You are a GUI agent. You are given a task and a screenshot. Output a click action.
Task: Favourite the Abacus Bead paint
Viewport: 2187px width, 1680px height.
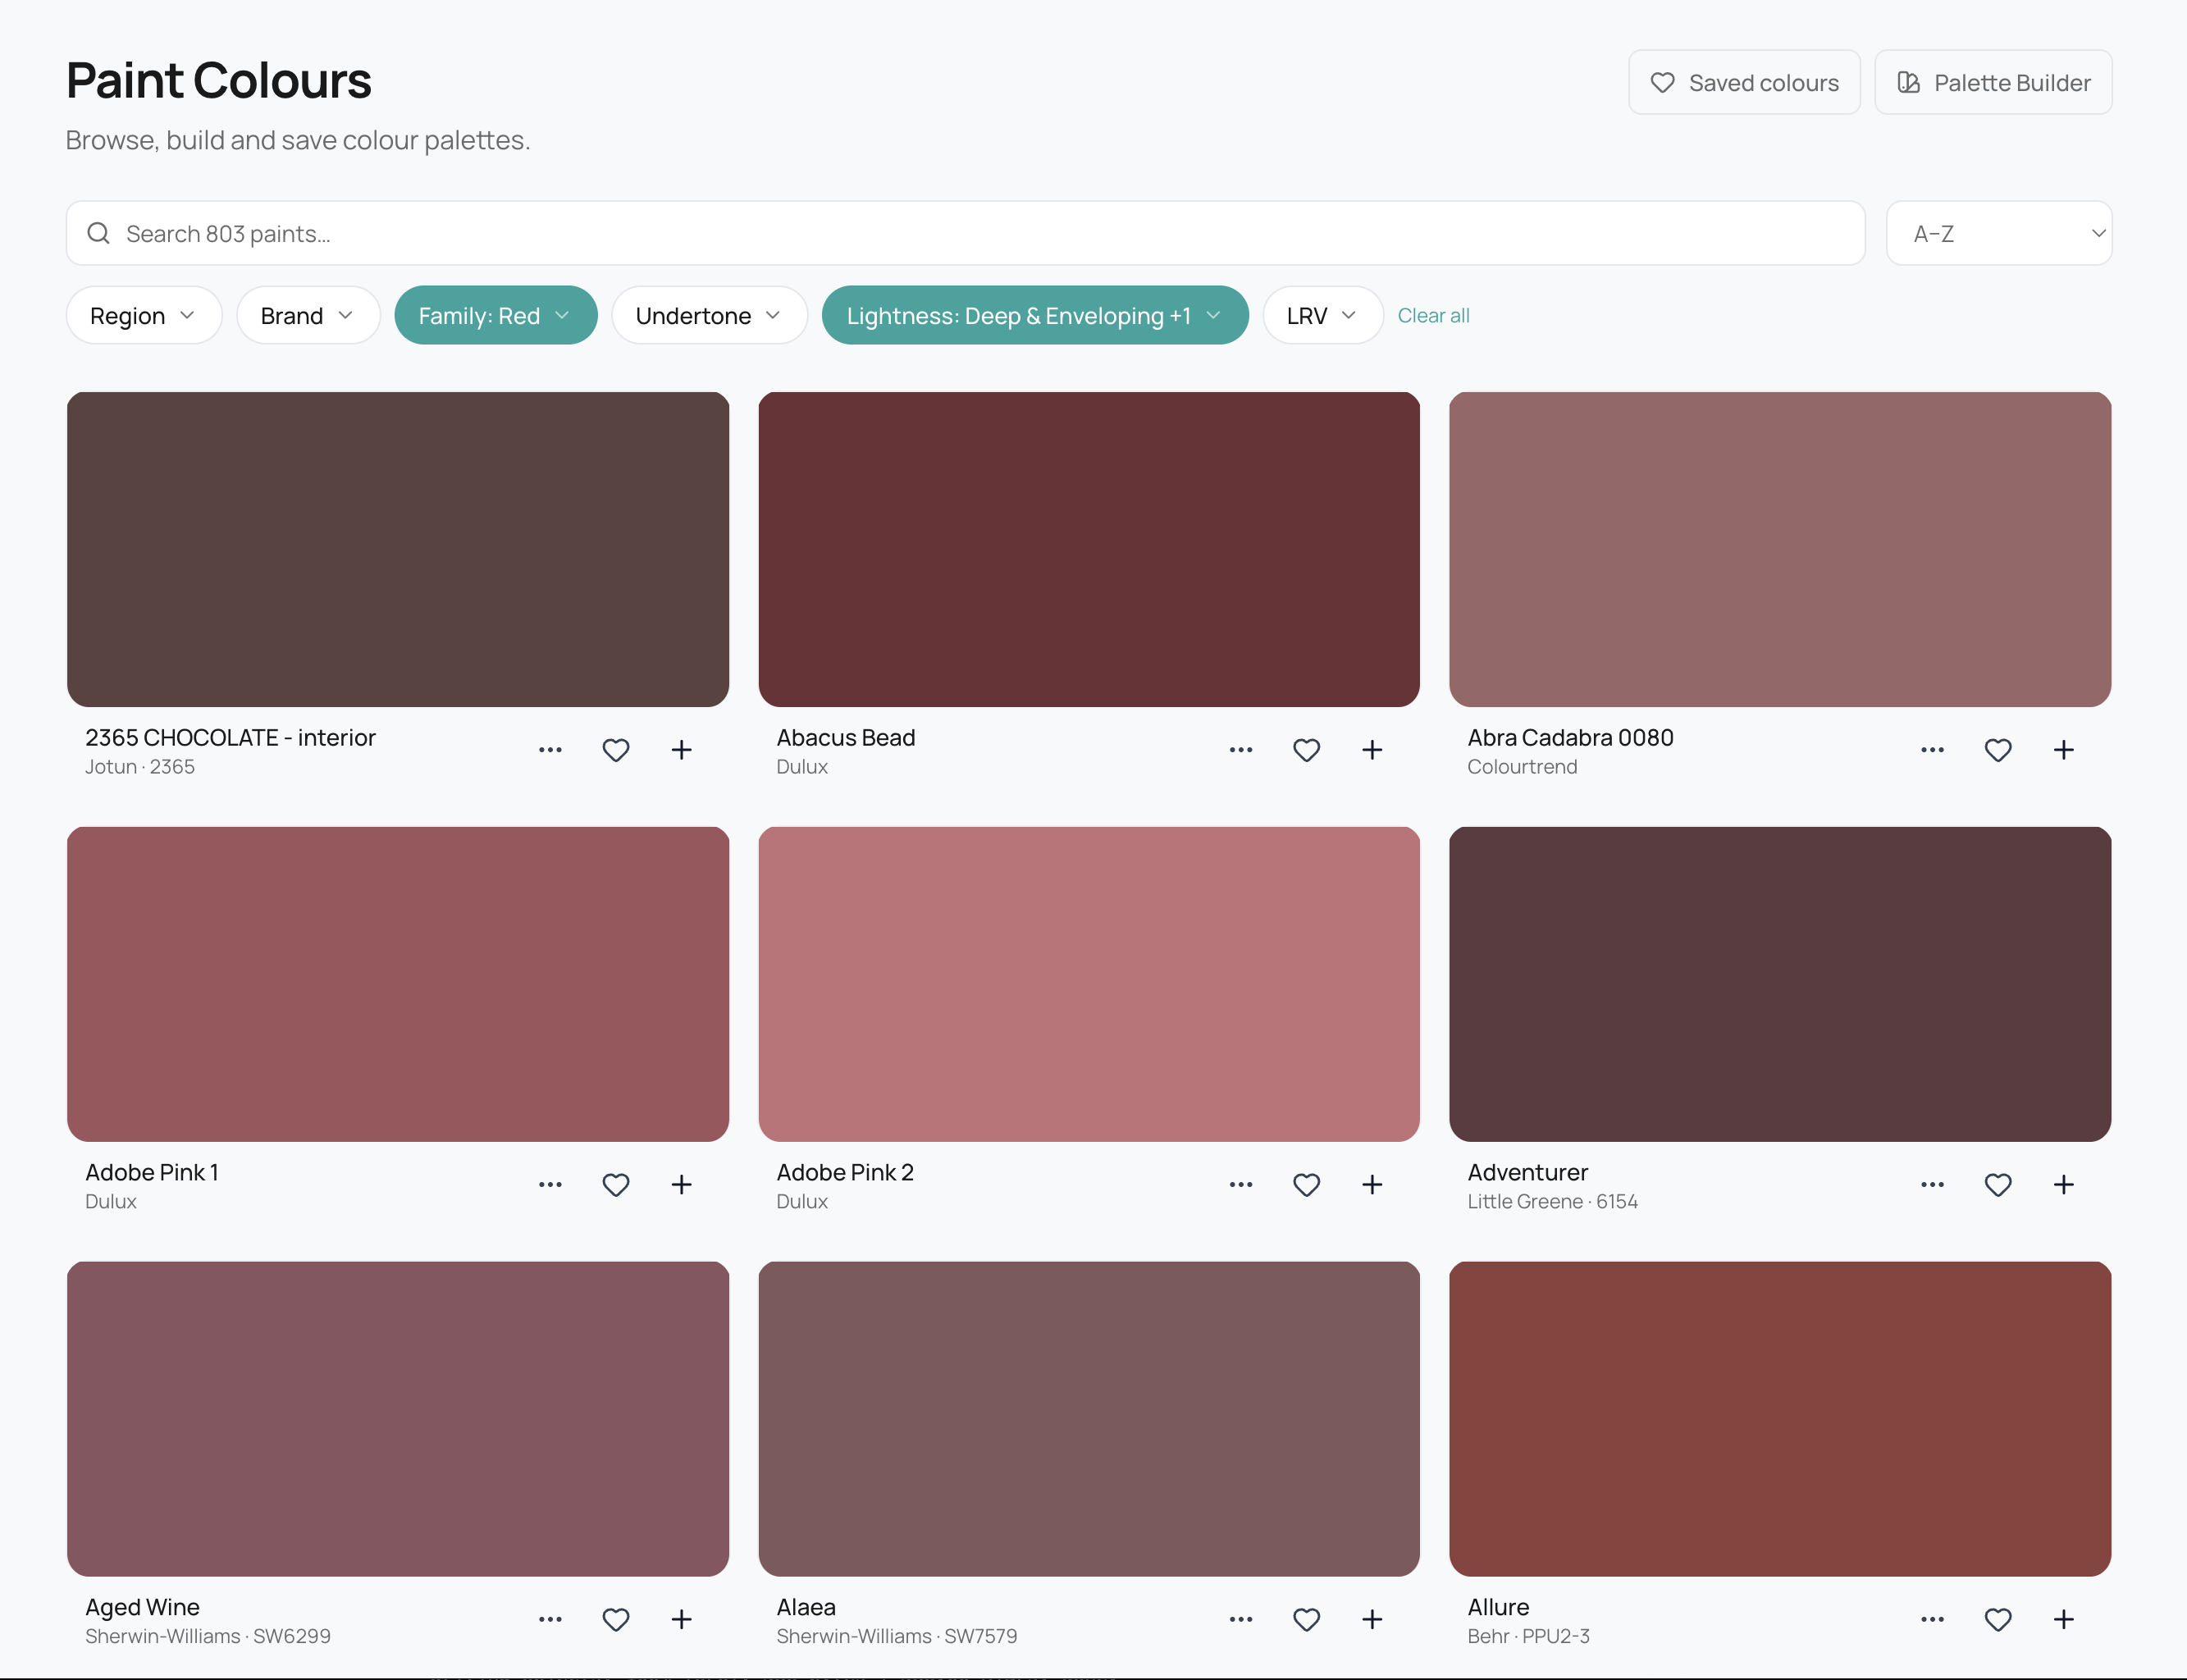(x=1306, y=749)
